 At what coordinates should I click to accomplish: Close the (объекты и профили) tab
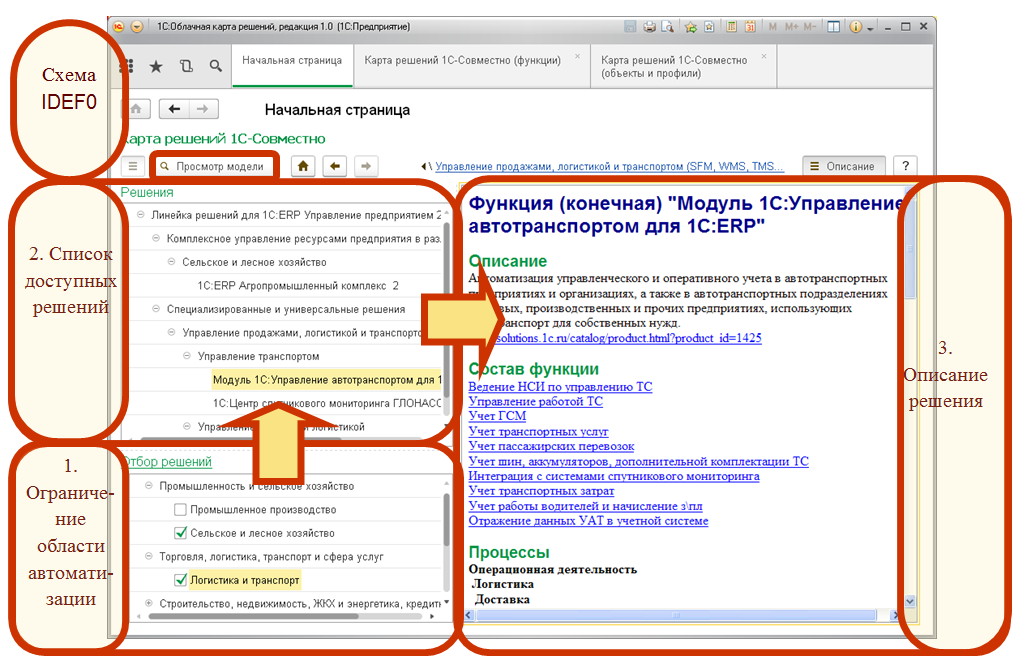764,57
